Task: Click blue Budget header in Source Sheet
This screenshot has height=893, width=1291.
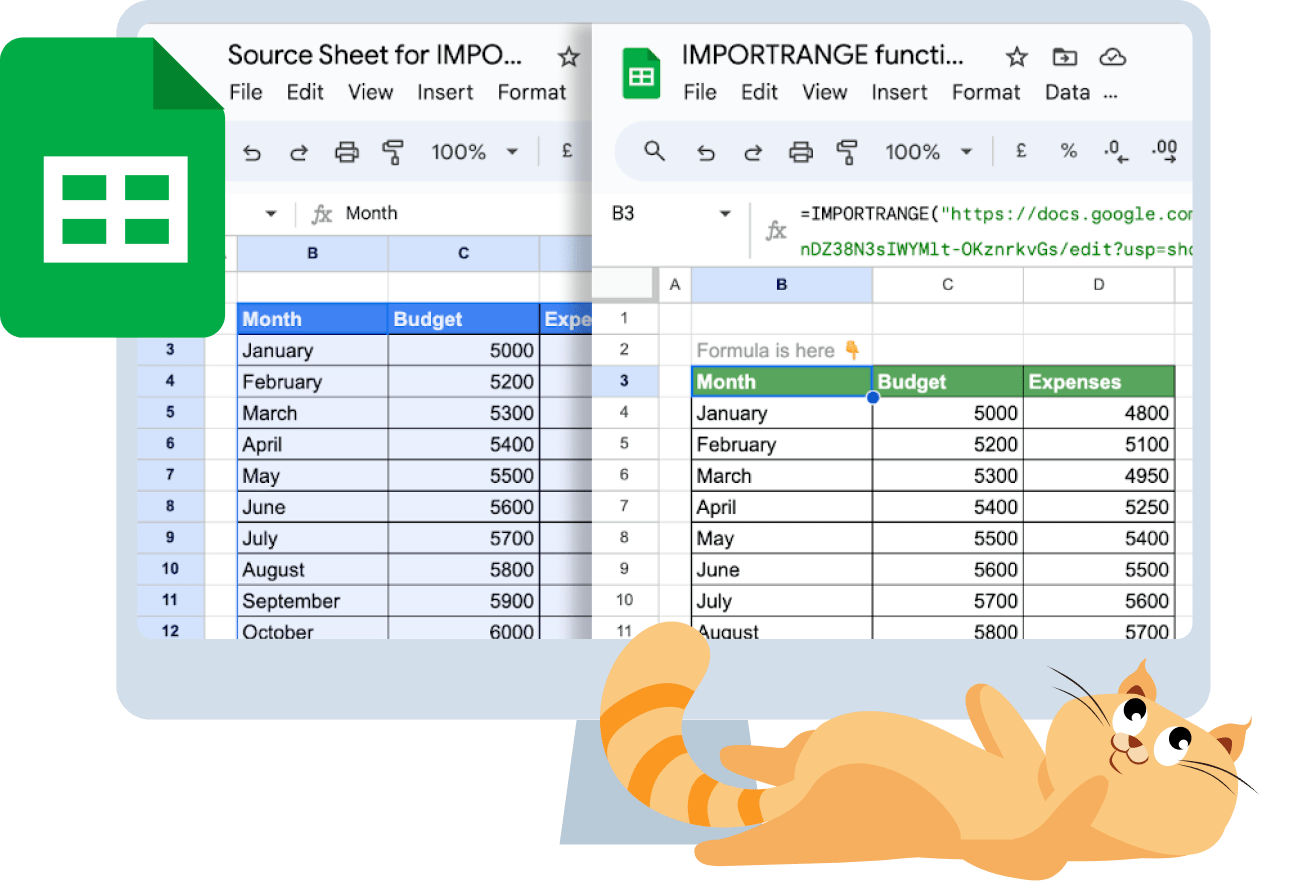Action: click(463, 319)
